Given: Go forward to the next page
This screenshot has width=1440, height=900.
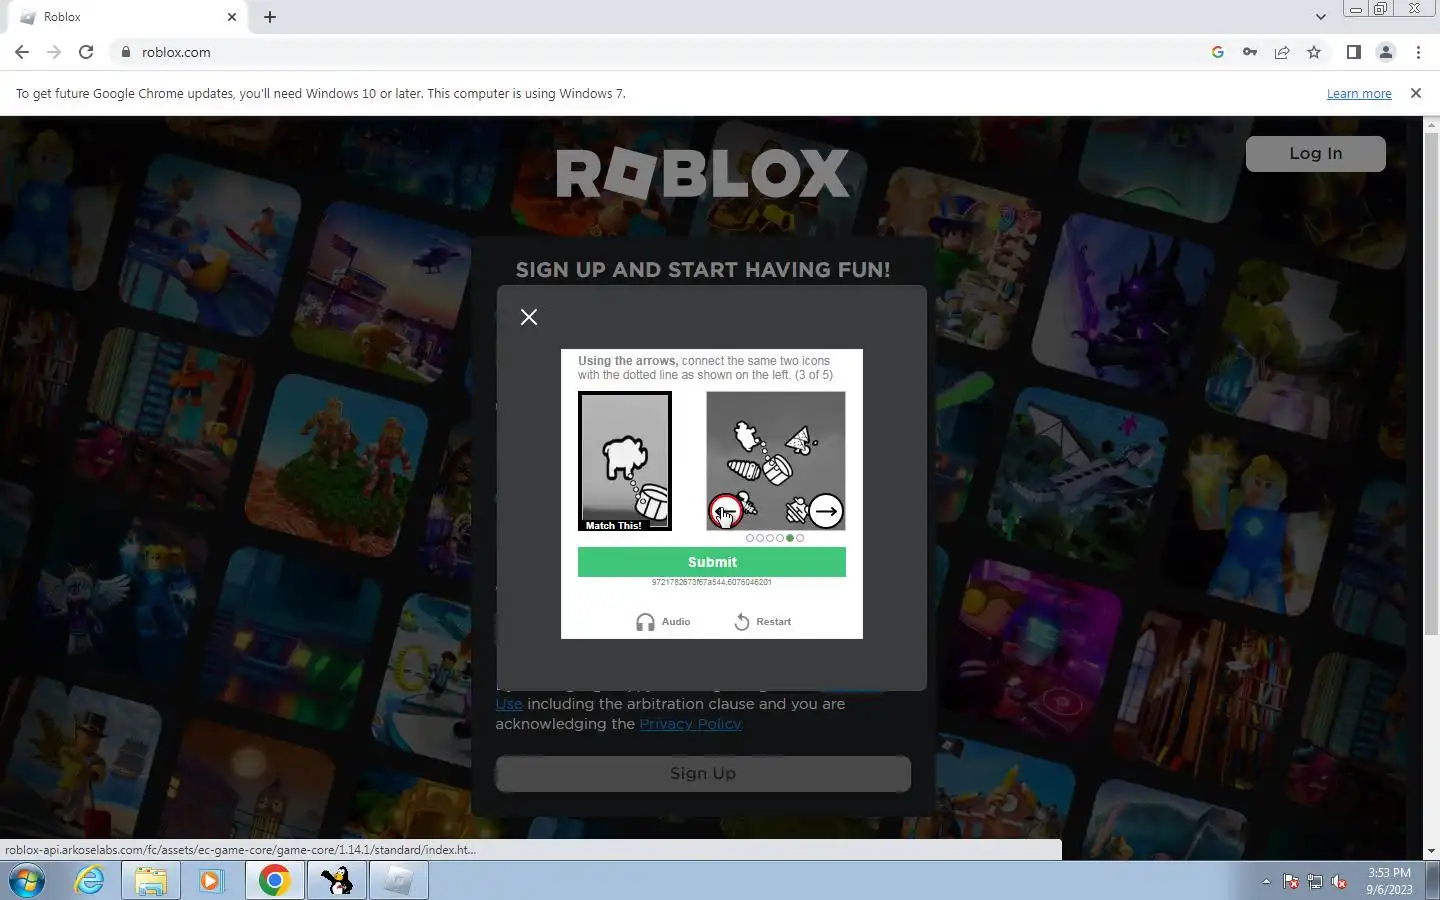Looking at the screenshot, I should click(54, 52).
